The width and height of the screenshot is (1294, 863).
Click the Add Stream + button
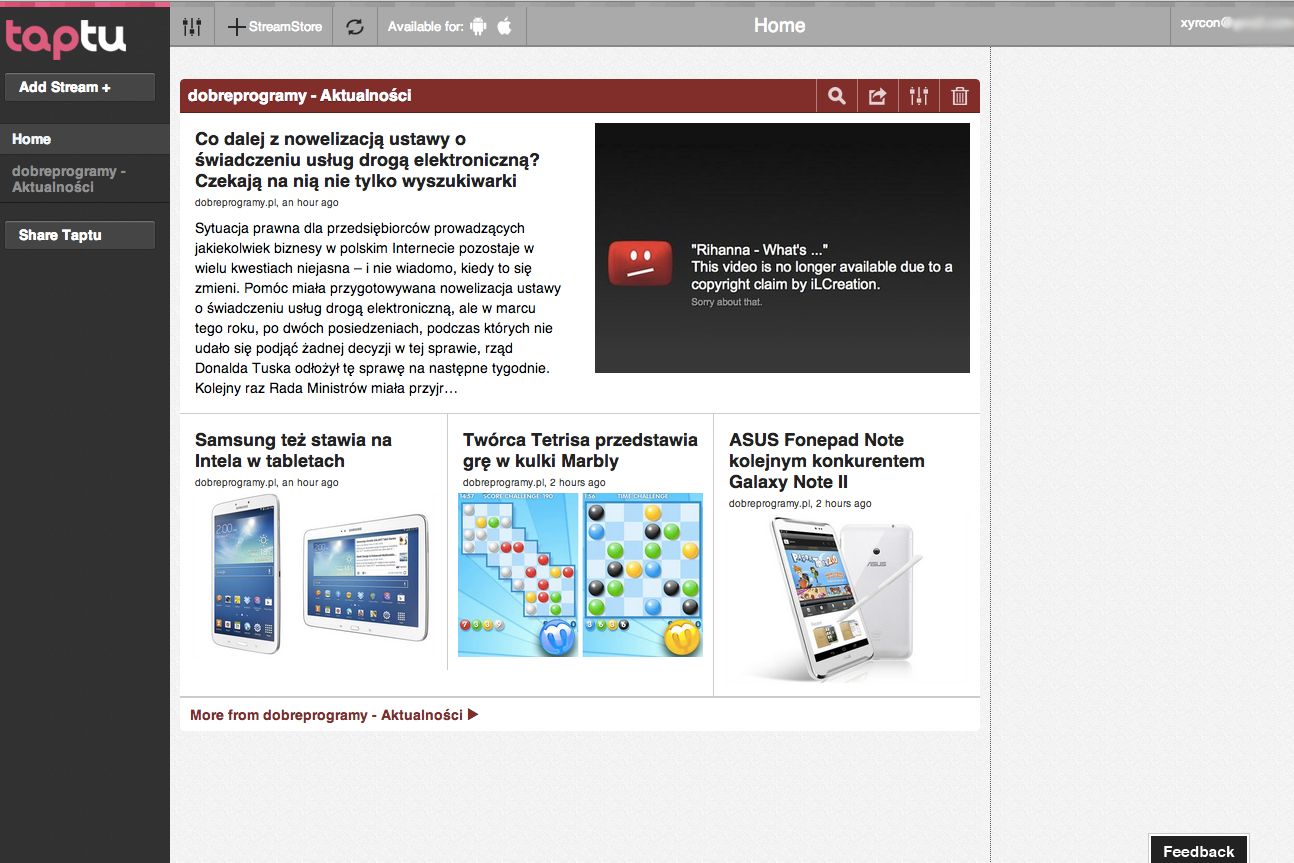80,87
